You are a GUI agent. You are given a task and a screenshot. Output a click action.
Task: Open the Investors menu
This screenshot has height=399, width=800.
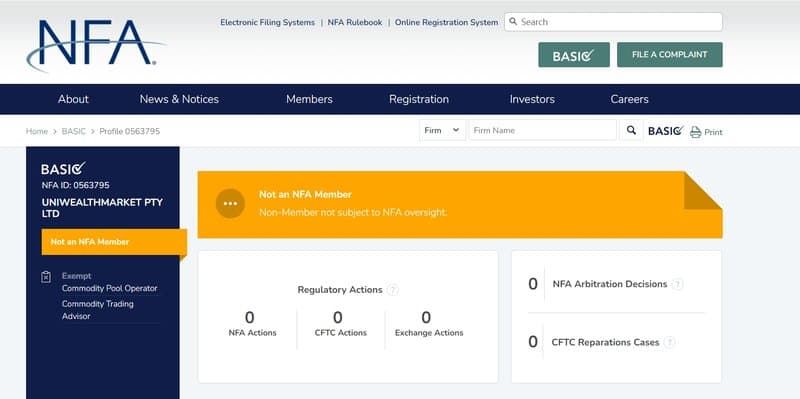pos(532,99)
